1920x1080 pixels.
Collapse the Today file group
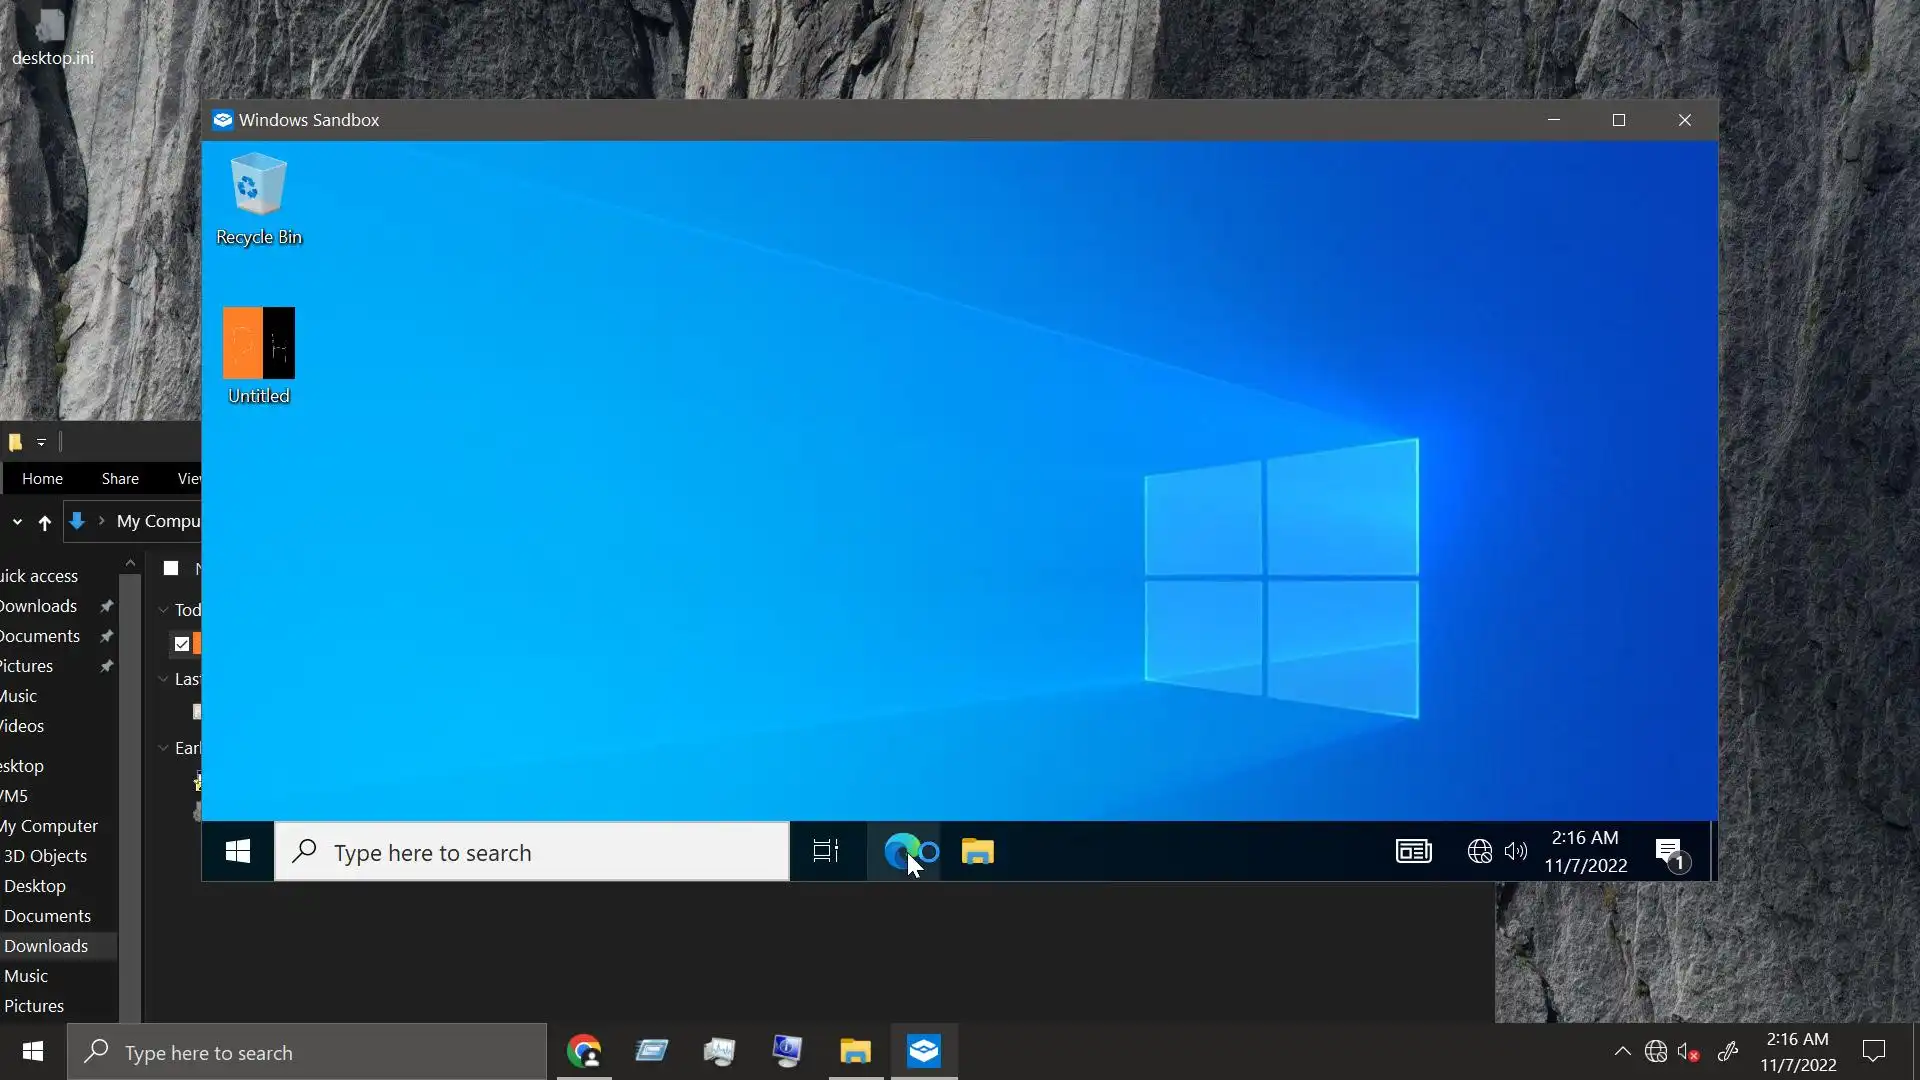point(164,610)
